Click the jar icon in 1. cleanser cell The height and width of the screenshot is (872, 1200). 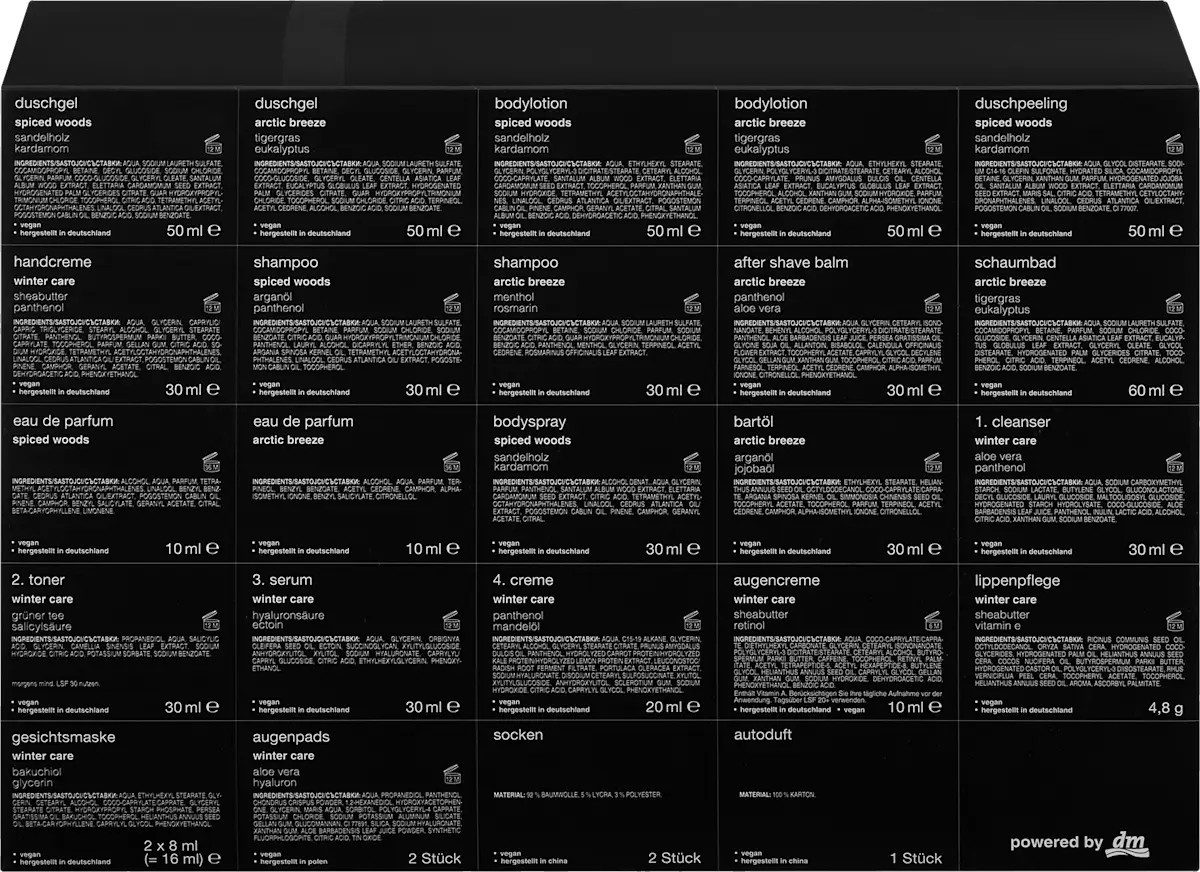1172,461
